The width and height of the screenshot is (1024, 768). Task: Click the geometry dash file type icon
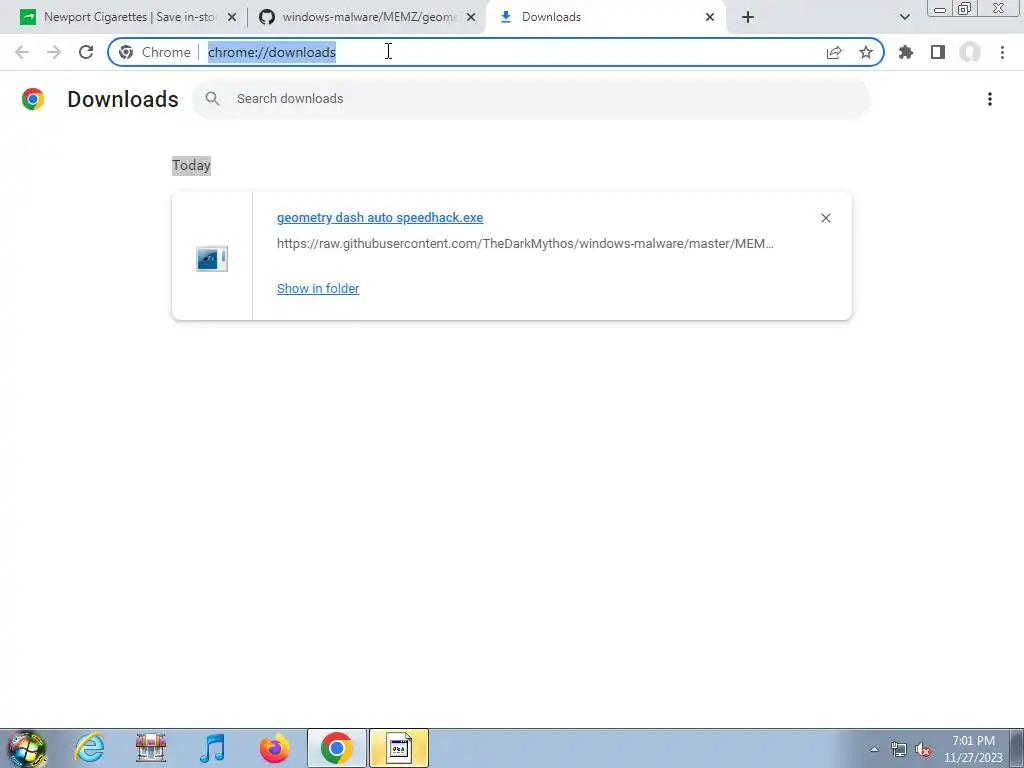(x=212, y=259)
